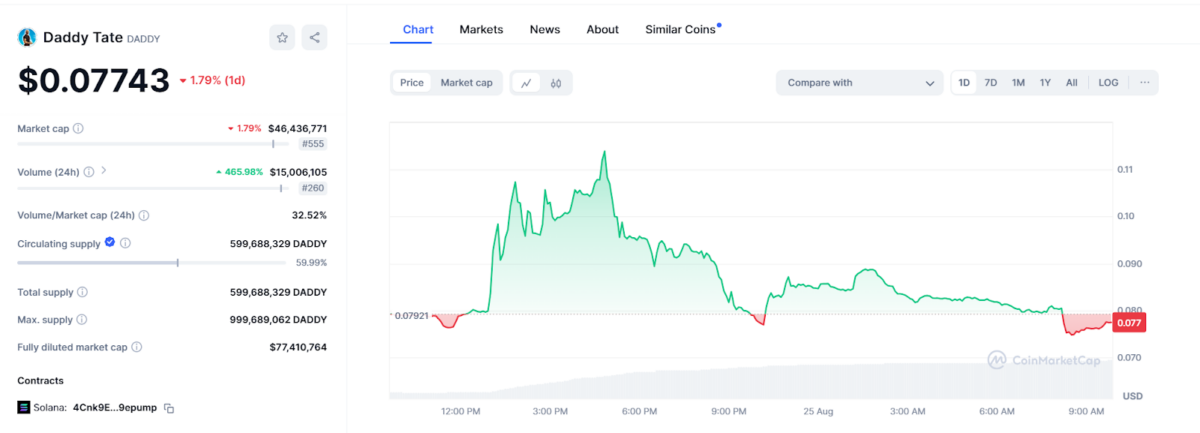1200x433 pixels.
Task: Expand Volume (24h) chevron arrow
Action: (x=104, y=171)
